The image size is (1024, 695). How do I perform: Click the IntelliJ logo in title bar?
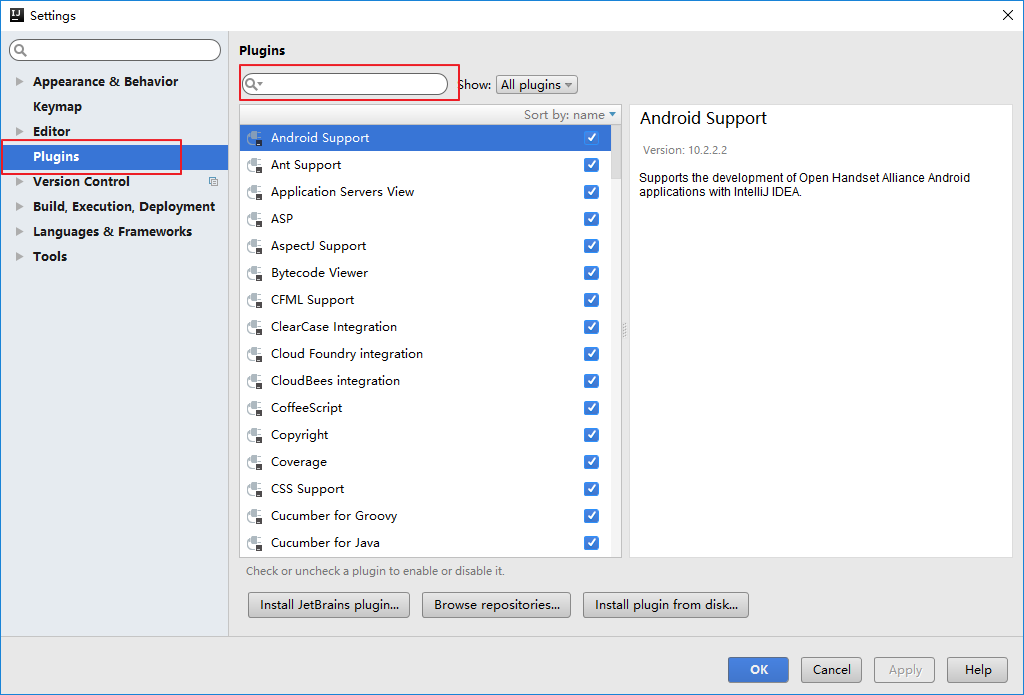coord(17,15)
